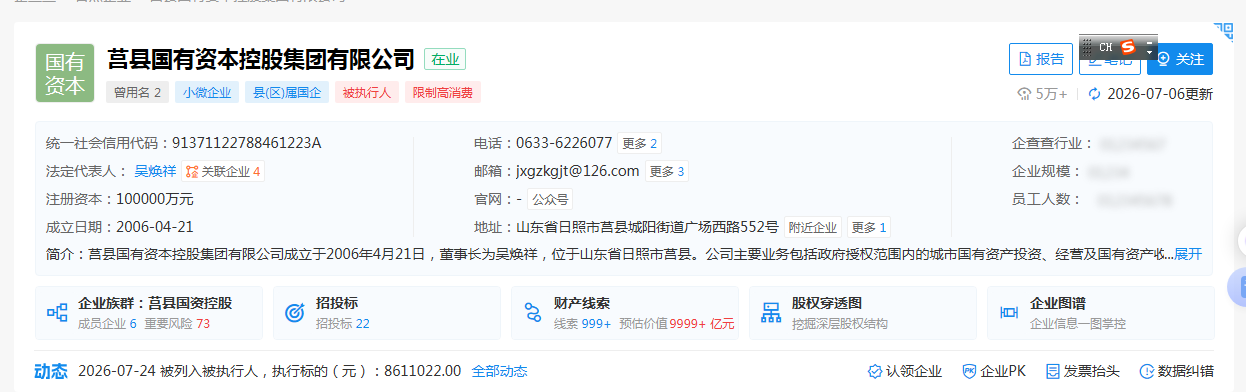The height and width of the screenshot is (392, 1246).
Task: Click 发票抬头 link text
Action: (x=1091, y=371)
